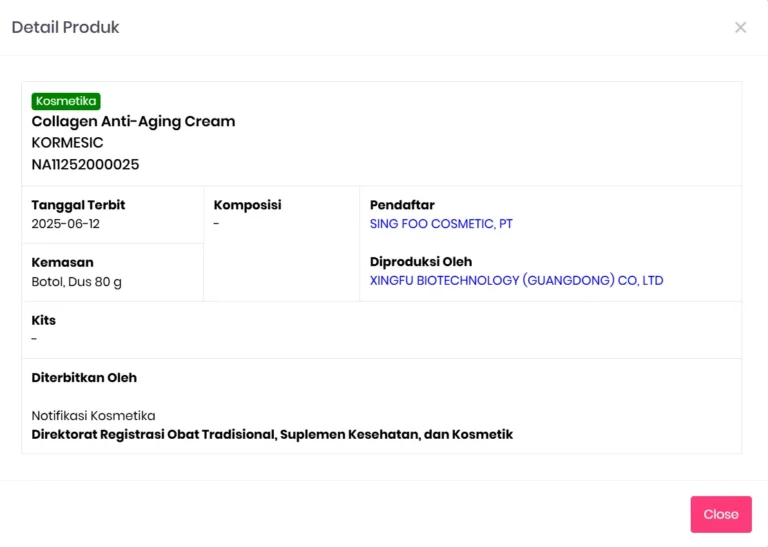Select the product name Collagen Anti-Aging Cream
This screenshot has height=547, width=768.
[x=133, y=121]
